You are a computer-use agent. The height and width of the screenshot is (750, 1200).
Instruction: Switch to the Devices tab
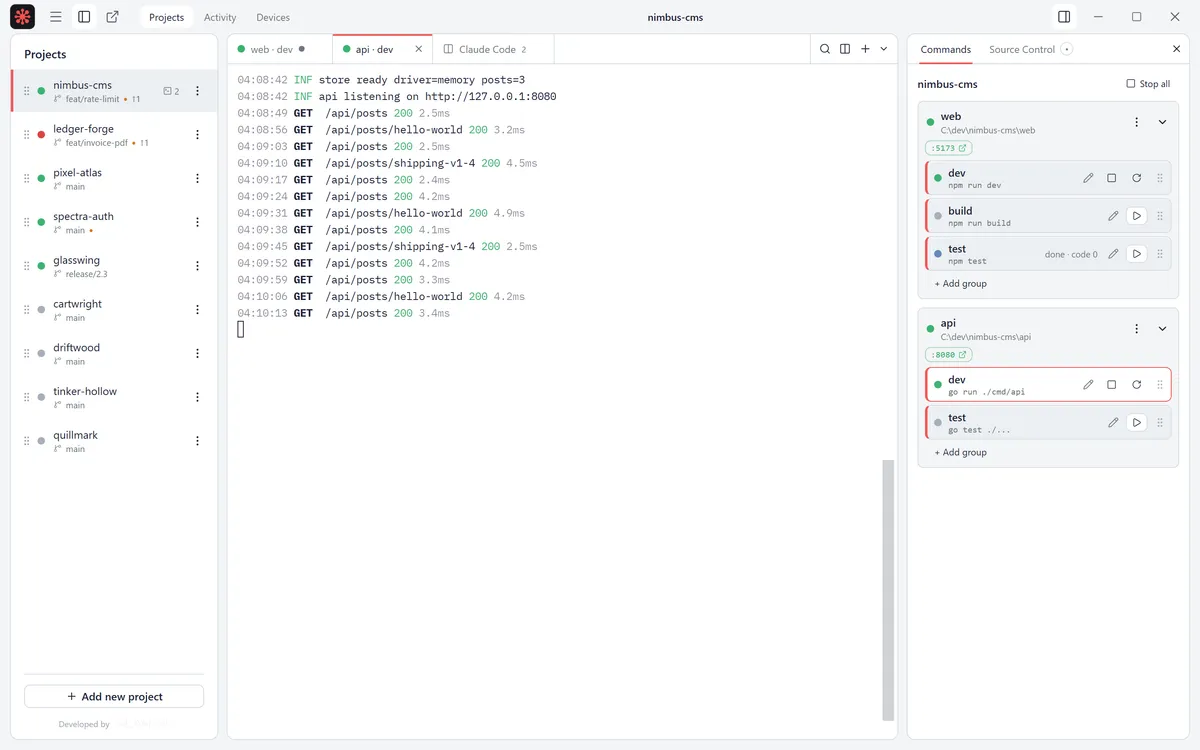(273, 17)
